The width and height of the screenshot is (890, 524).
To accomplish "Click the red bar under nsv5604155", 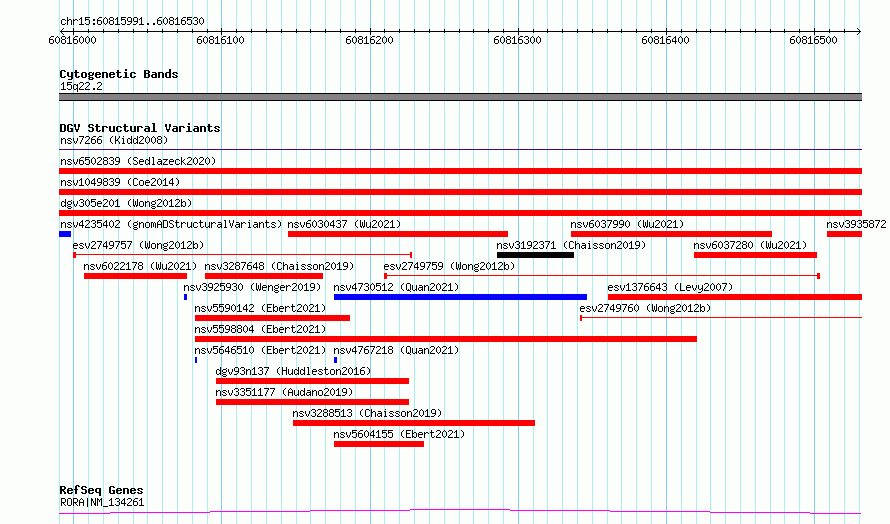I will coord(379,444).
